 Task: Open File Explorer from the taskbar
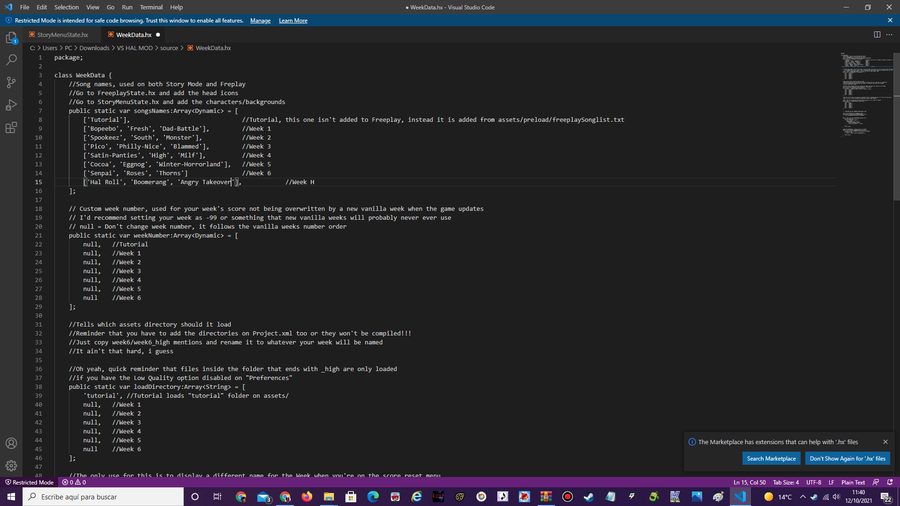point(329,497)
